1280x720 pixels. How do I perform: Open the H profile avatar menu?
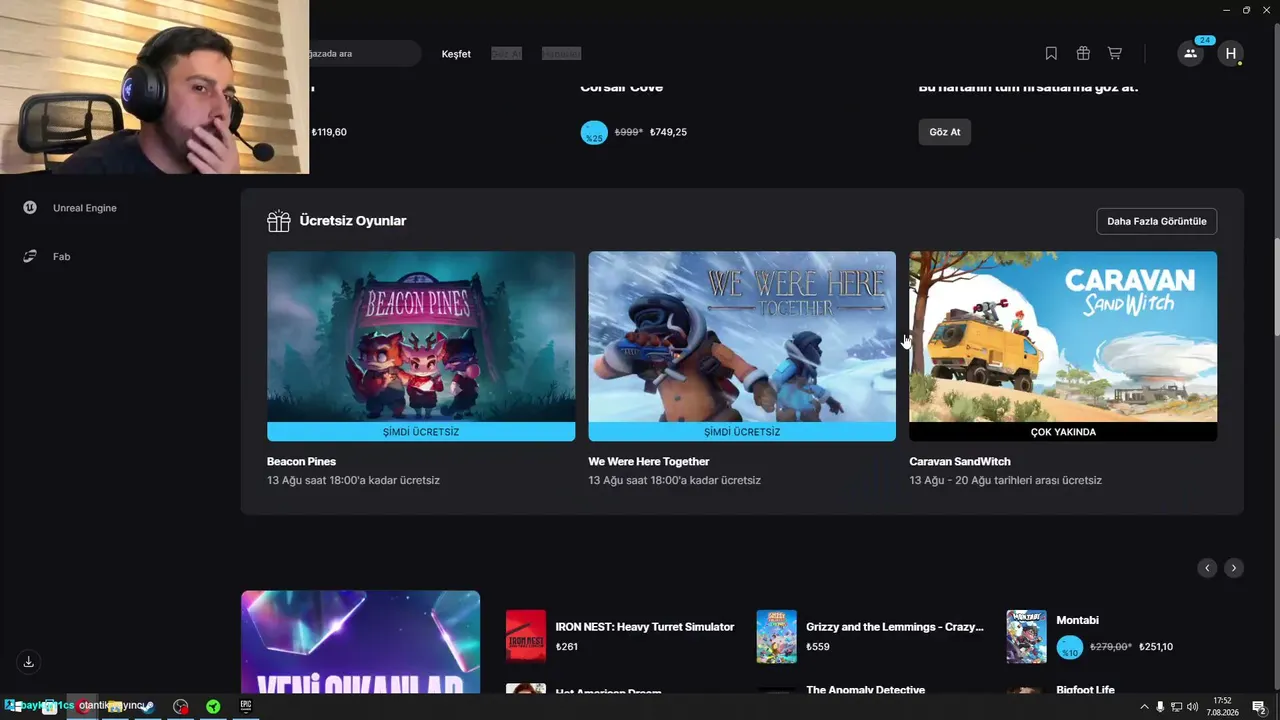[x=1231, y=54]
